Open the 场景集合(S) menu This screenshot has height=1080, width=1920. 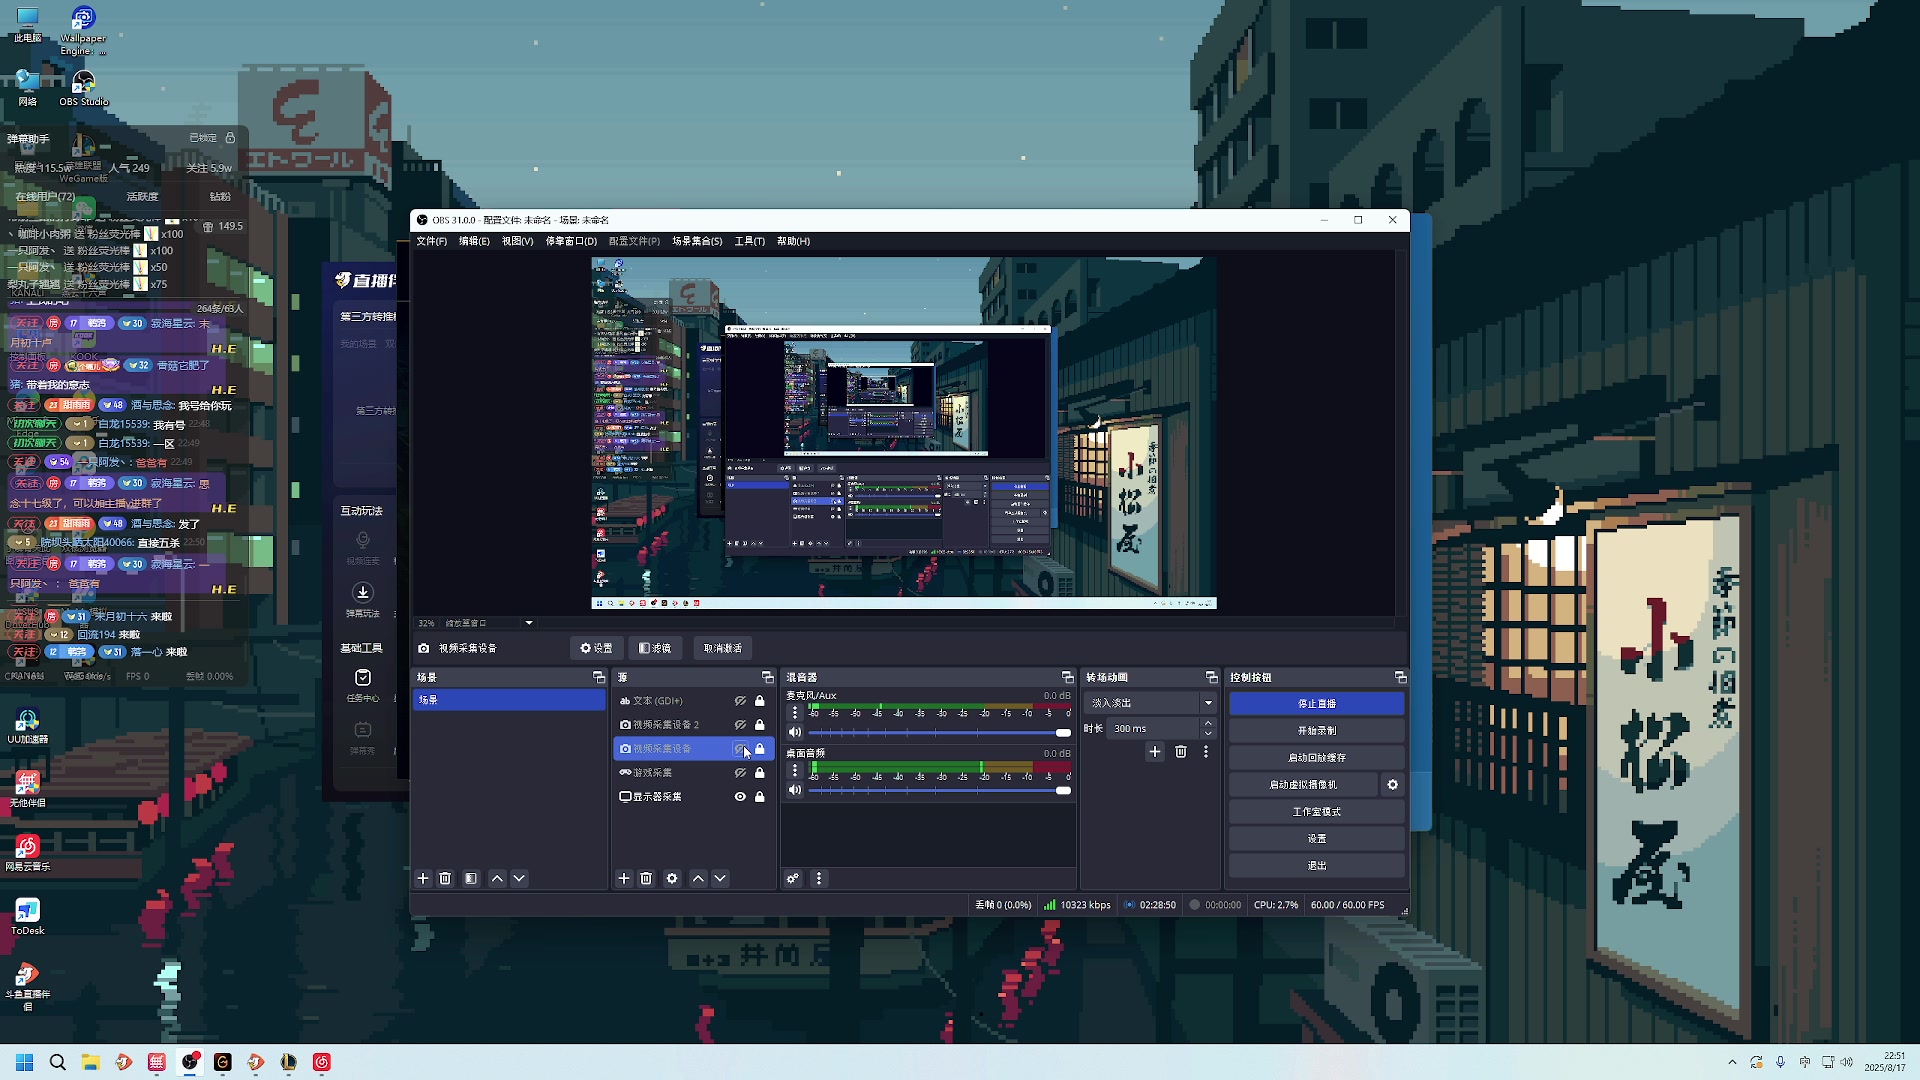coord(697,241)
